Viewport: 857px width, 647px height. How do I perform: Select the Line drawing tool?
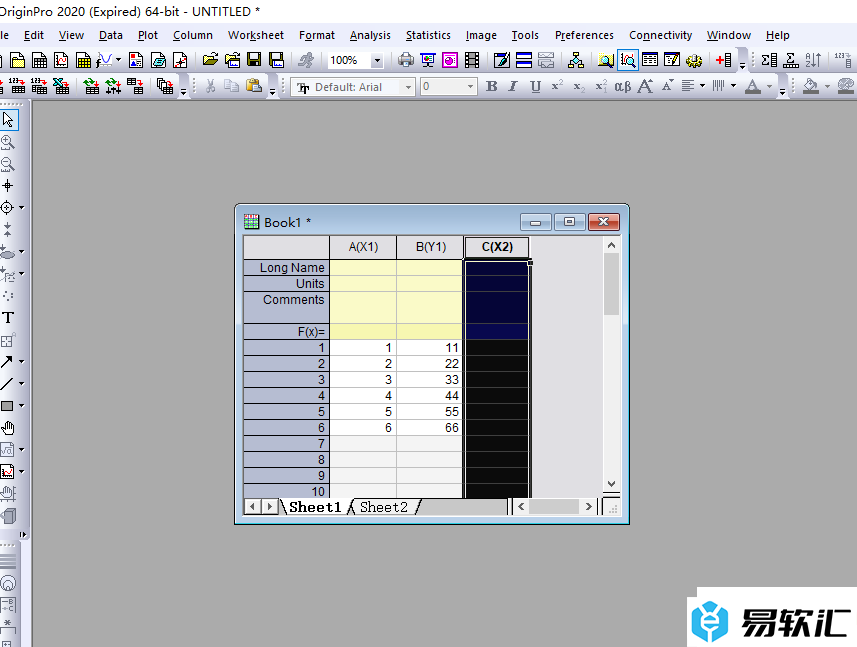[x=7, y=384]
